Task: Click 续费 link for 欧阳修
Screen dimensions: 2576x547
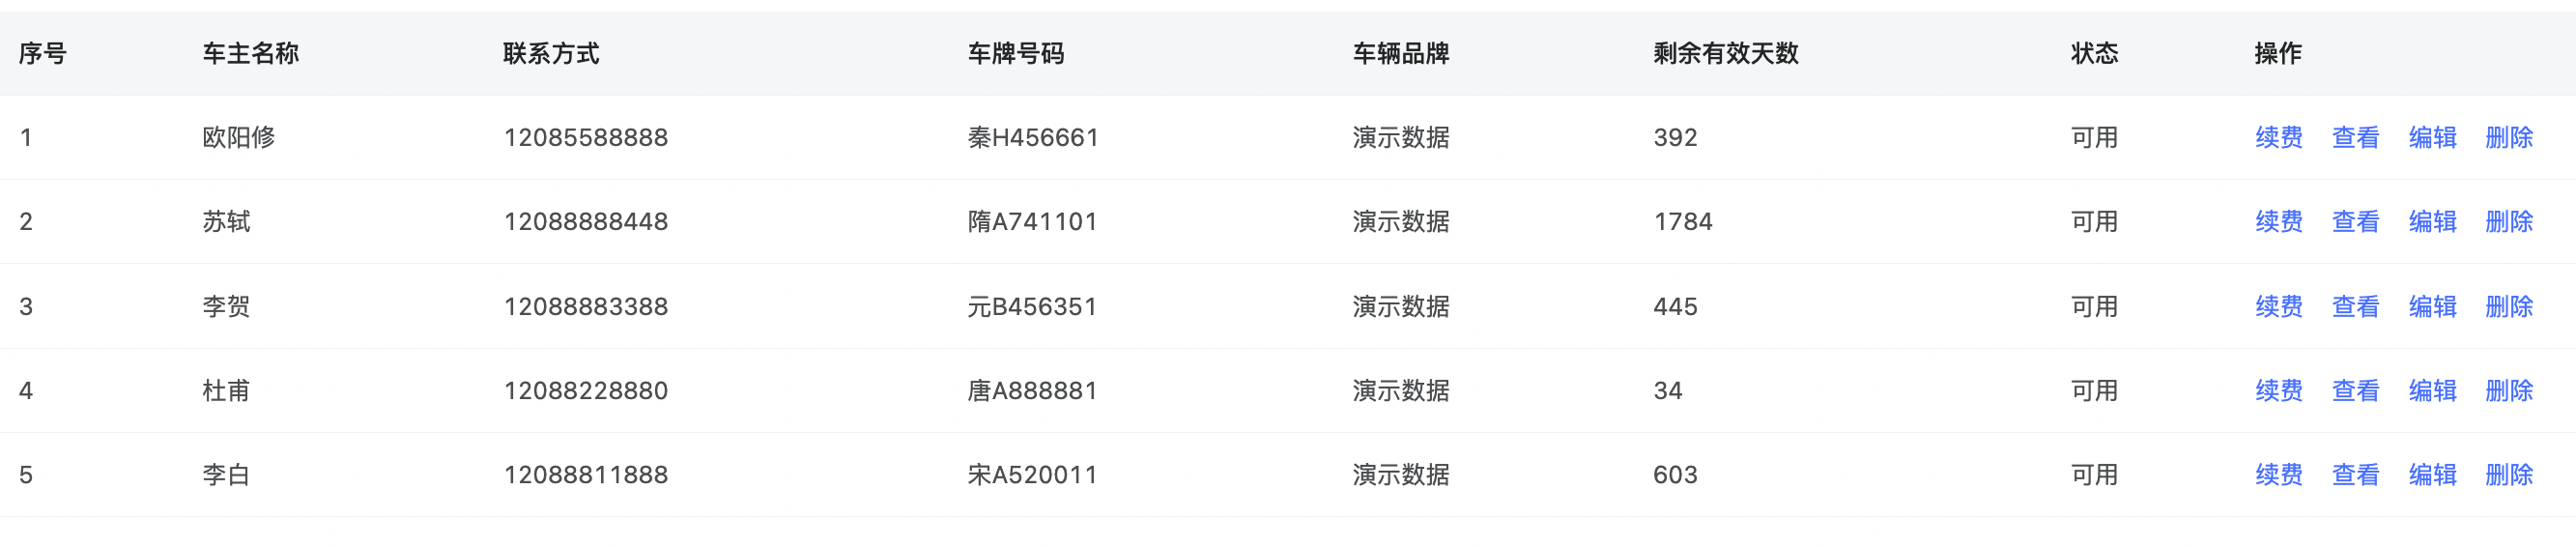Action: pos(2279,138)
